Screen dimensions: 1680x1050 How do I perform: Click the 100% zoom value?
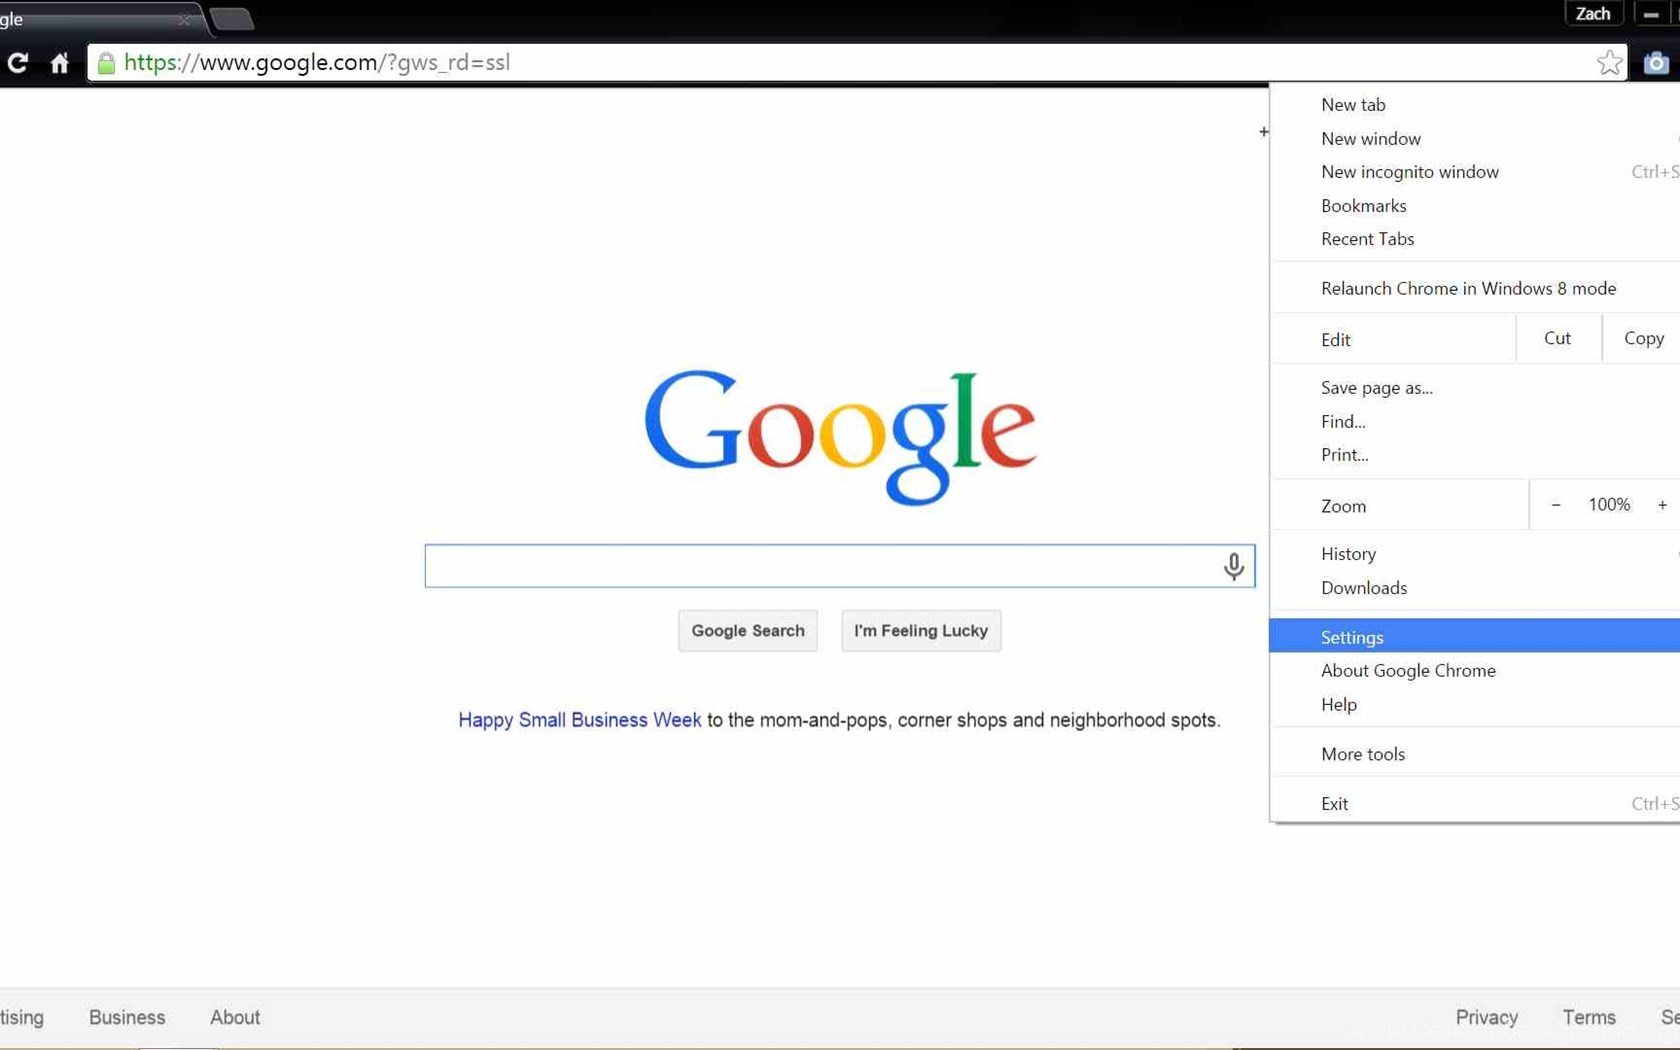pos(1609,505)
